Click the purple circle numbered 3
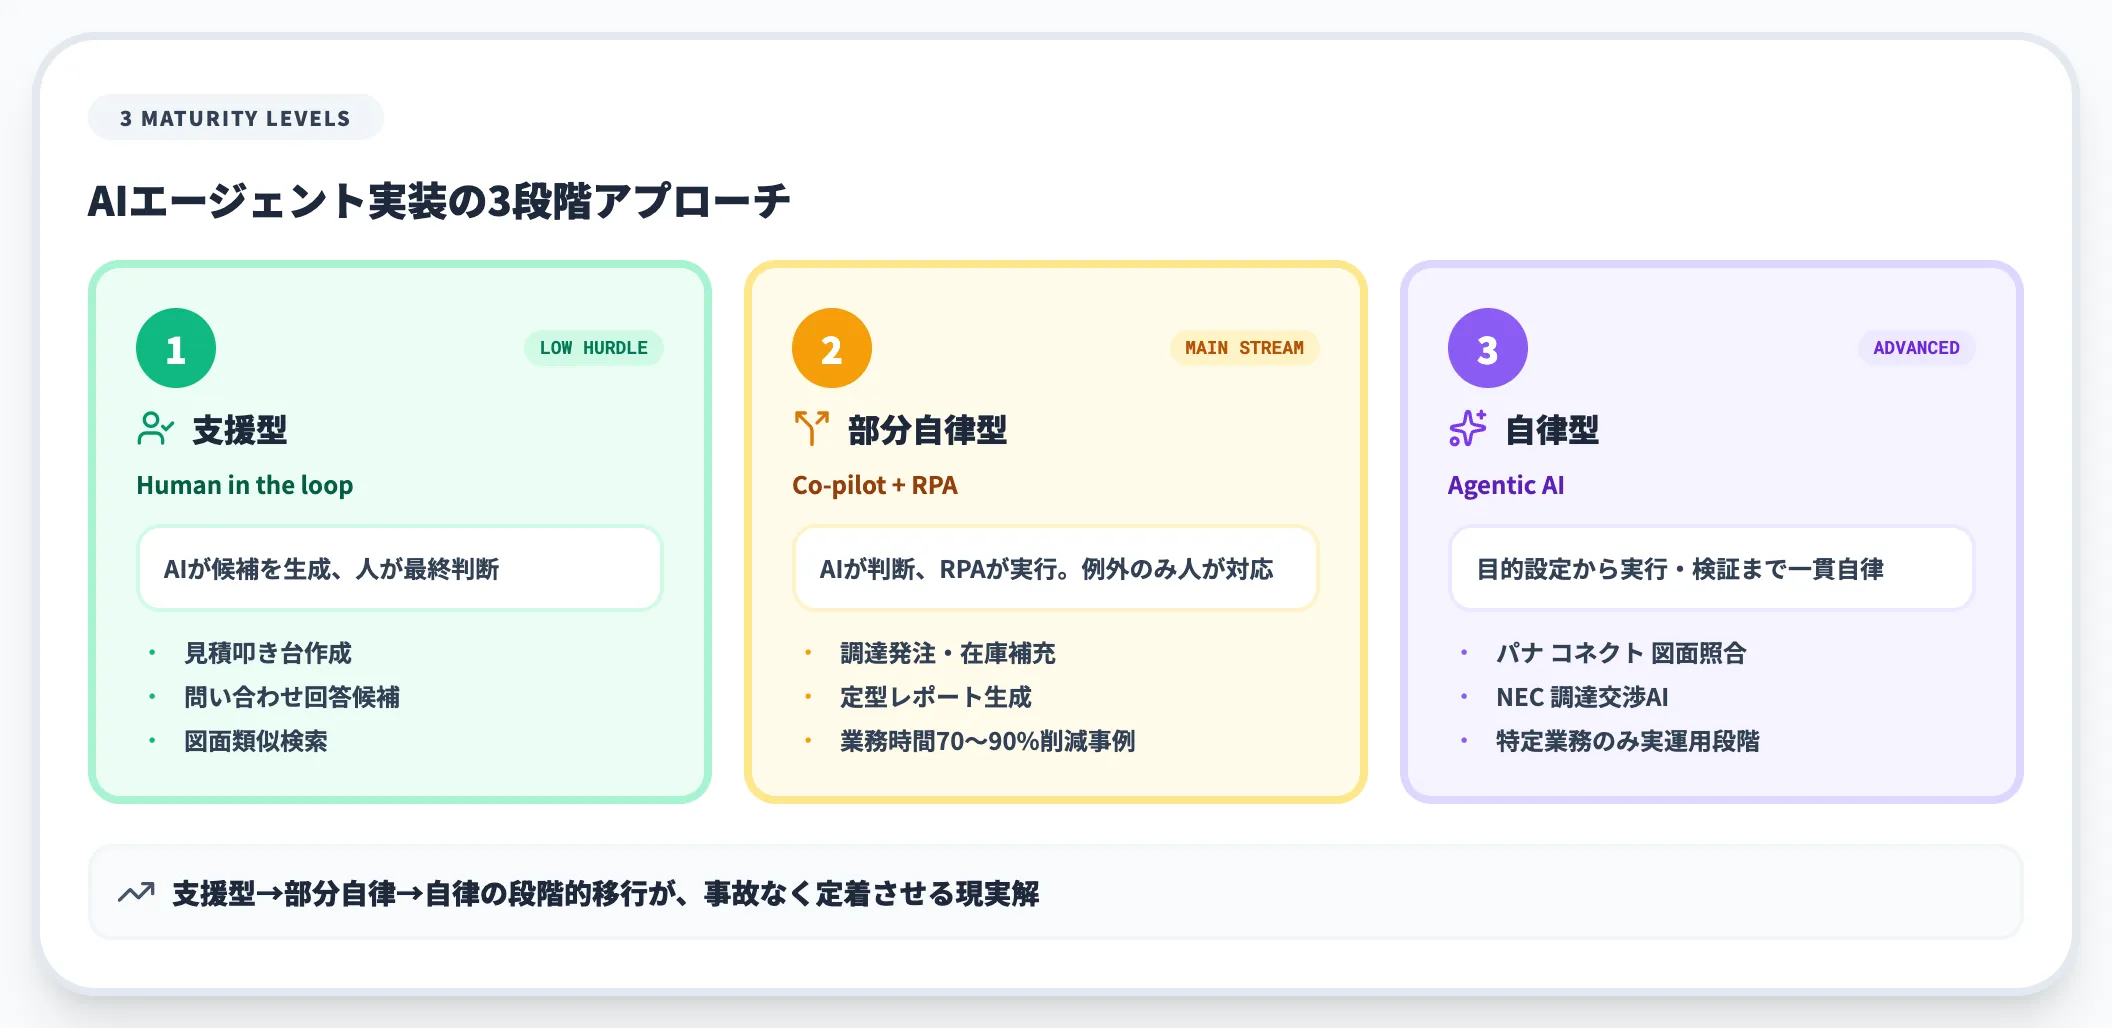 click(x=1487, y=348)
